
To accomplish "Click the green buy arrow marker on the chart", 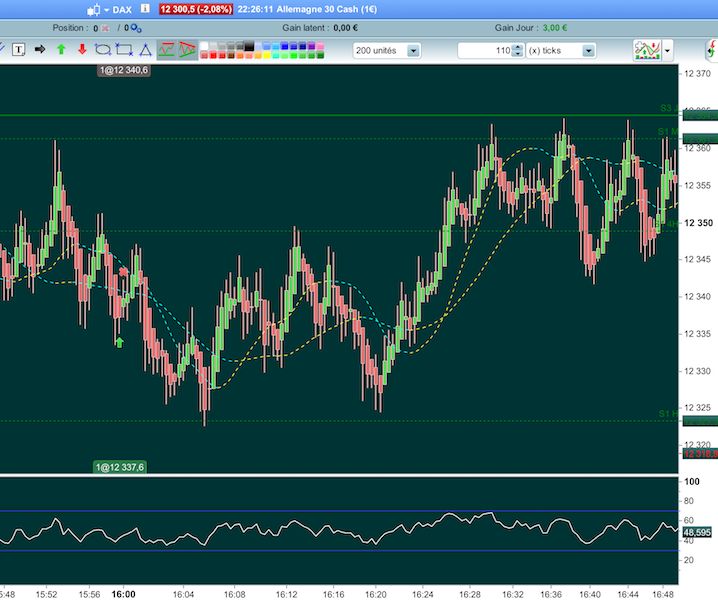I will [x=120, y=342].
